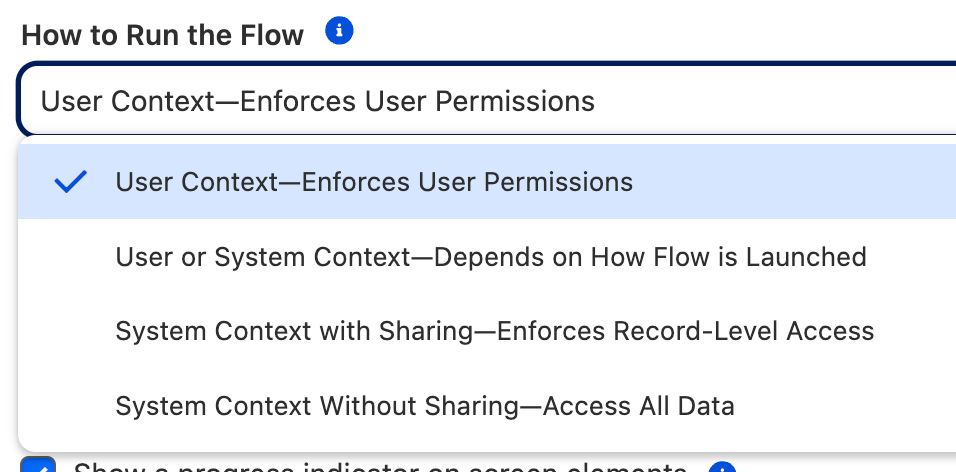Click the Show a progress indicator label text
The height and width of the screenshot is (472, 956).
(380, 467)
